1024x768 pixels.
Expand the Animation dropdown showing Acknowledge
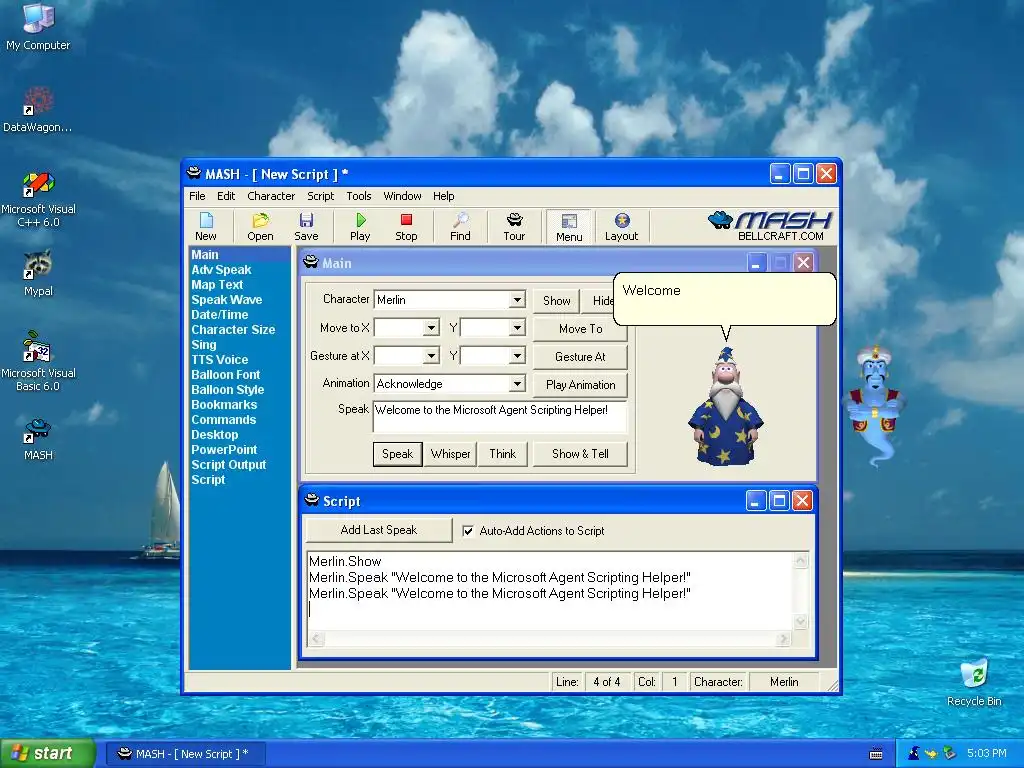[x=517, y=383]
